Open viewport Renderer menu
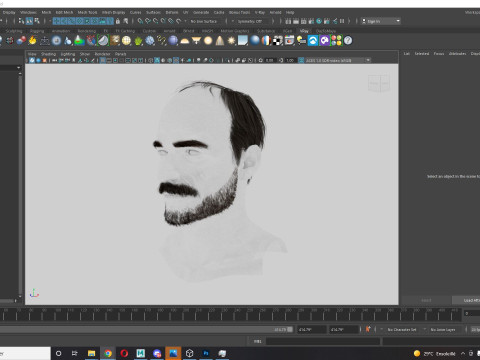 [x=102, y=54]
